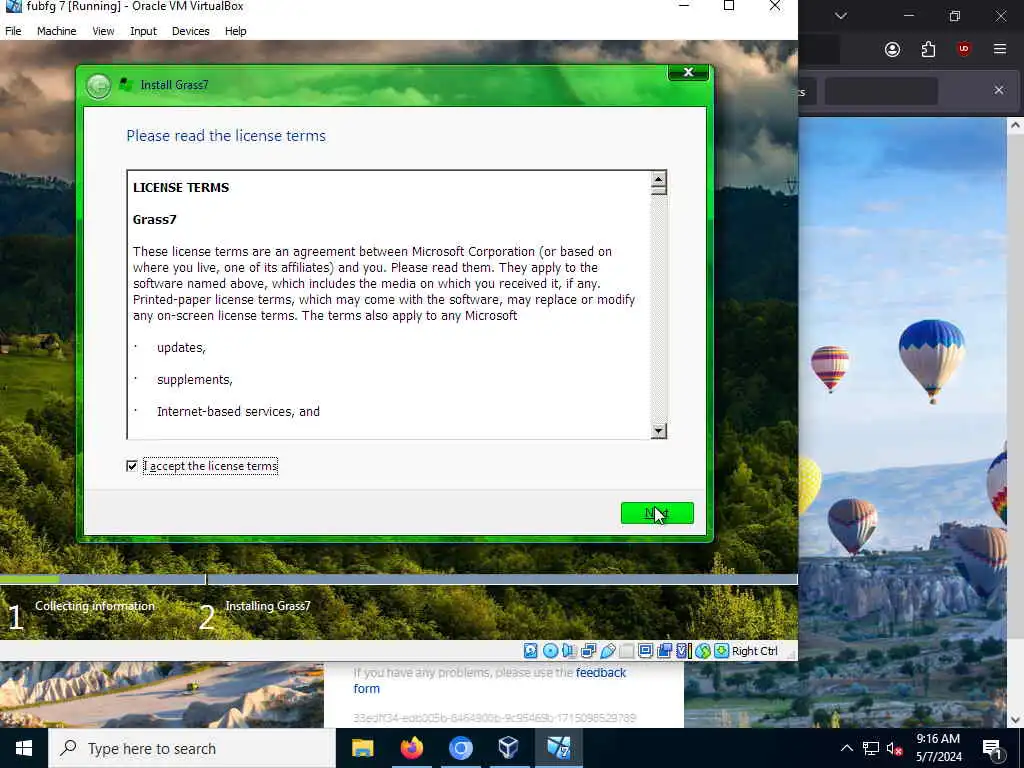Click the Please read the license terms heading
Image resolution: width=1024 pixels, height=768 pixels.
[226, 136]
